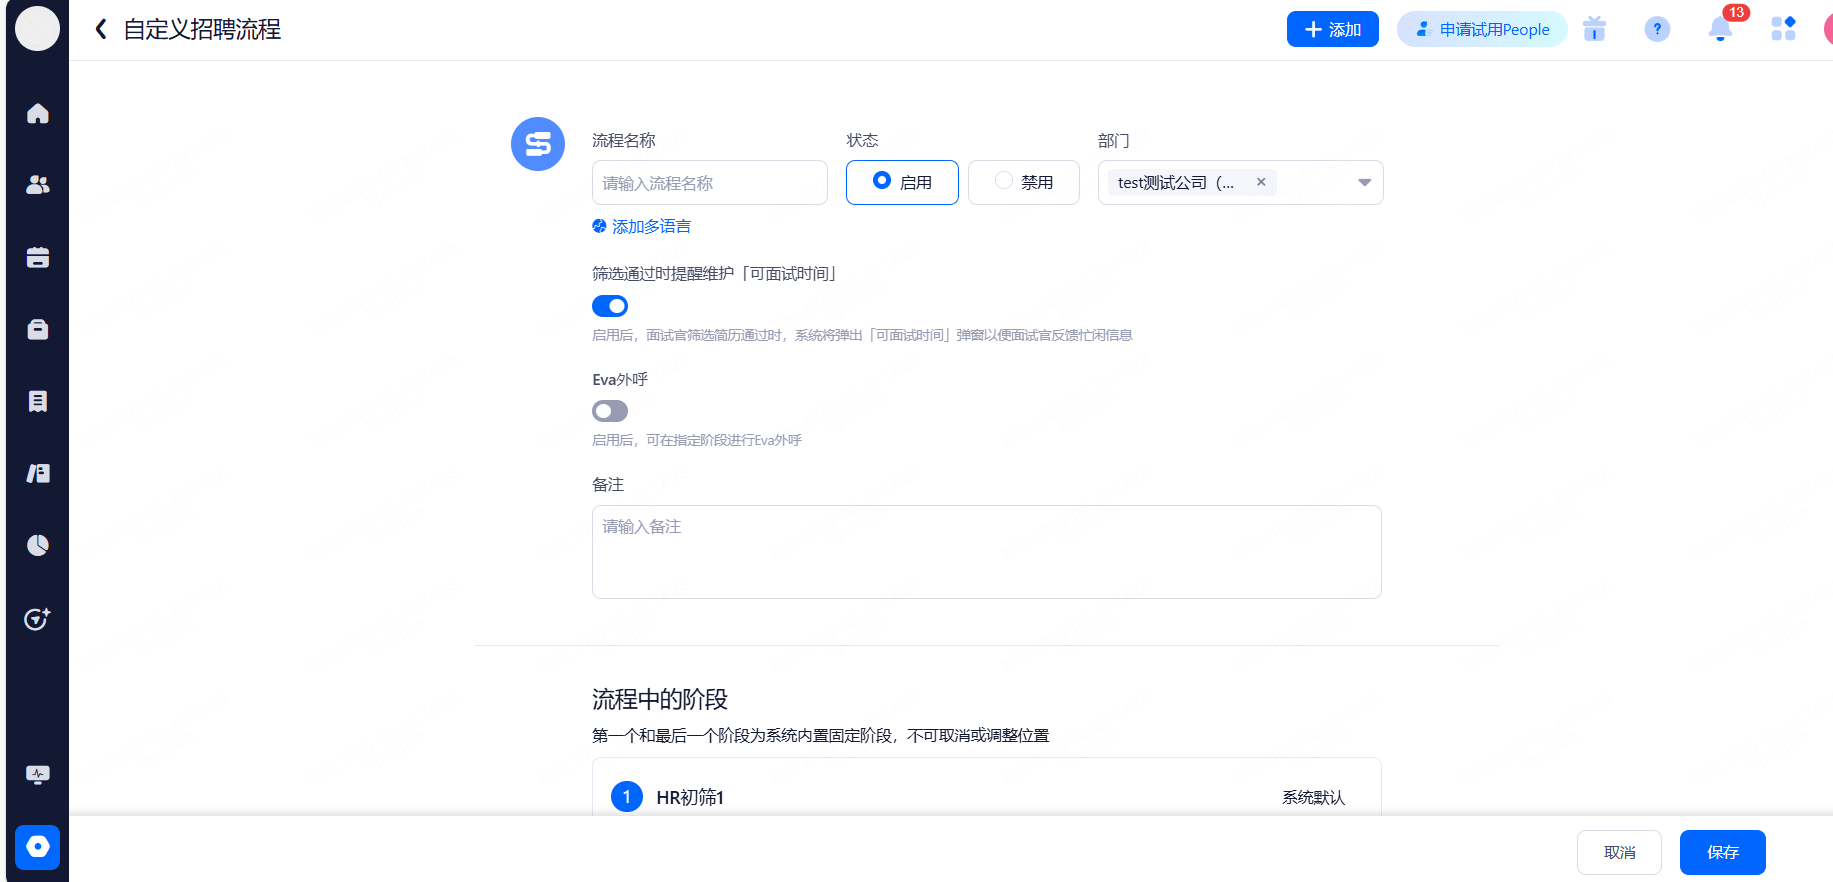Go back using the left chevron
The image size is (1833, 882).
click(101, 30)
